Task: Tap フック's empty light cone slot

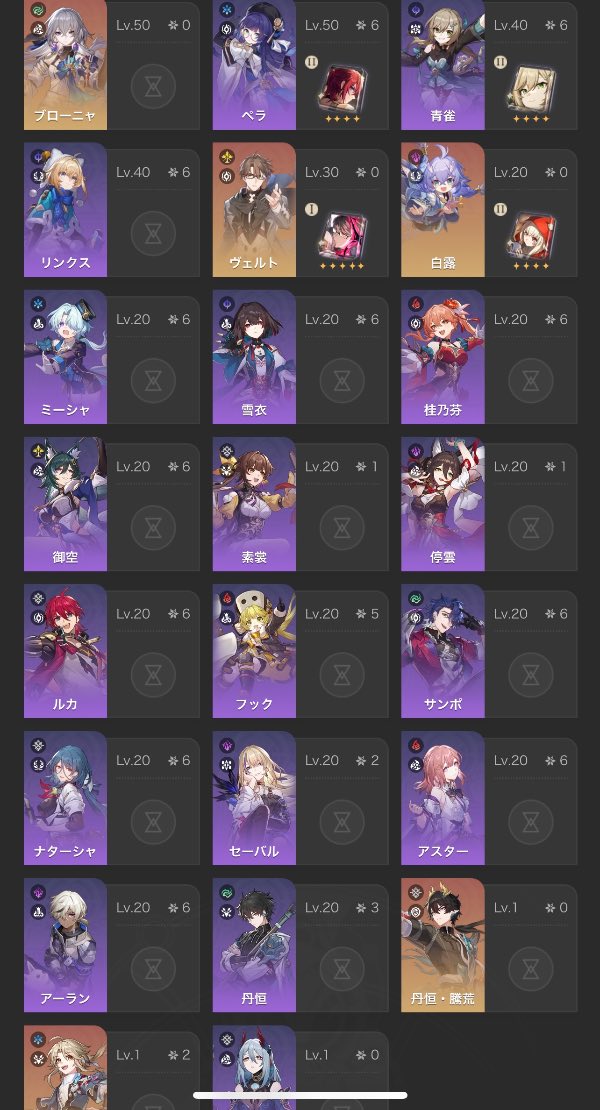Action: pos(342,675)
